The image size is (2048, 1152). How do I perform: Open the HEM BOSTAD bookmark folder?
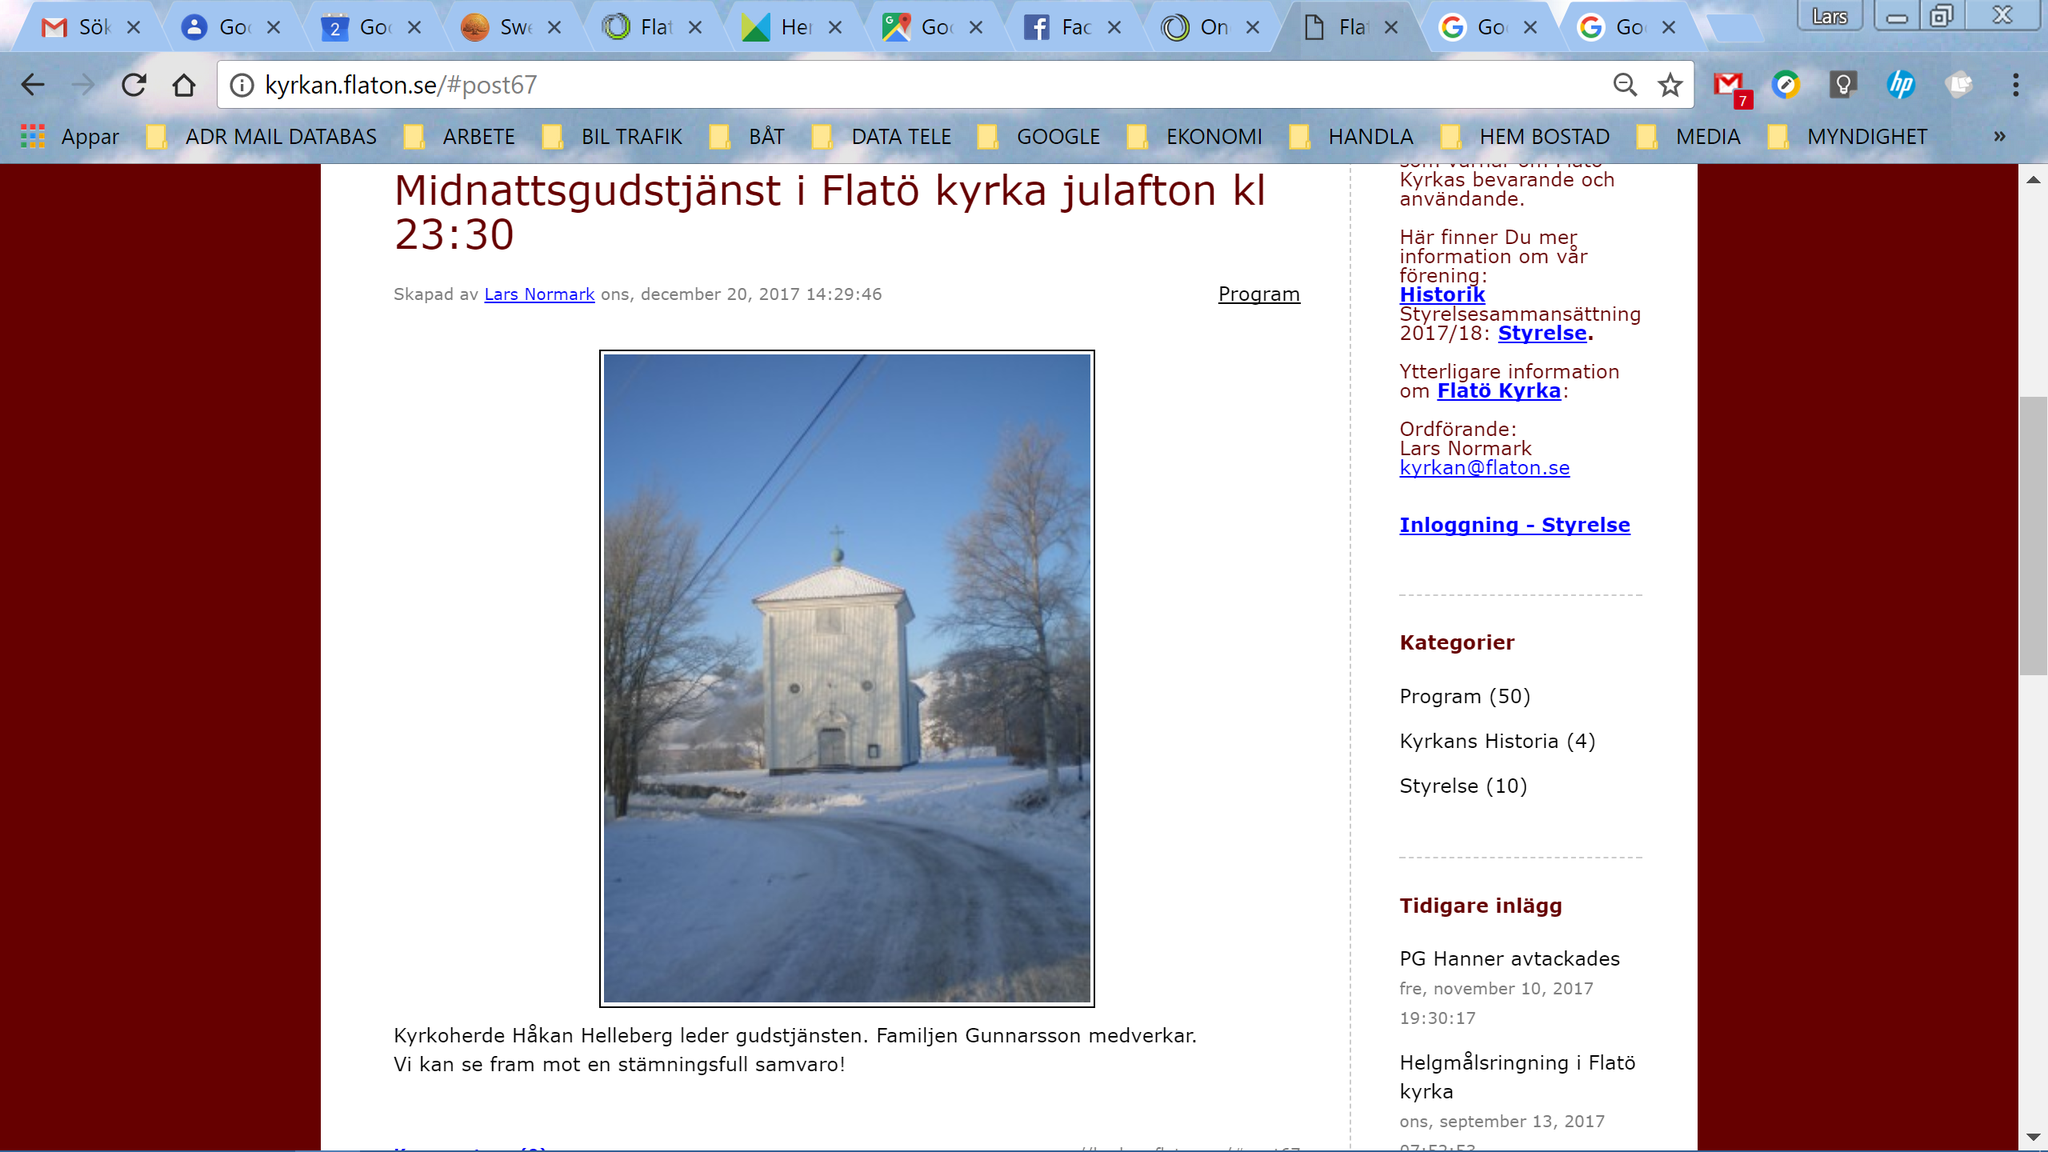pos(1526,136)
